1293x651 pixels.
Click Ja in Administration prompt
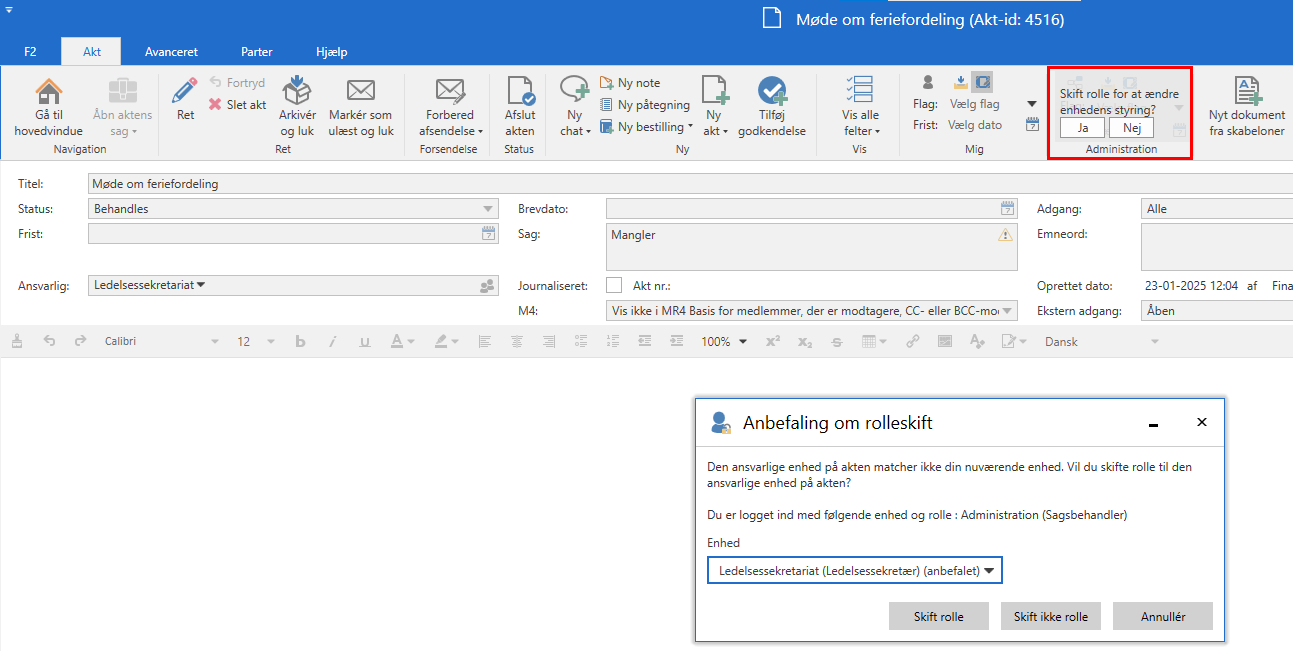tap(1082, 127)
